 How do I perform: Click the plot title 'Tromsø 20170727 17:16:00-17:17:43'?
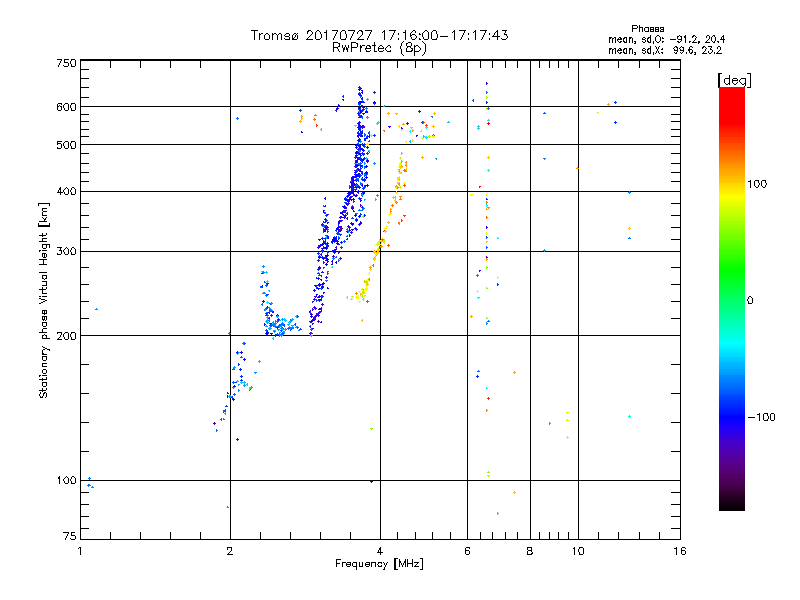click(379, 35)
